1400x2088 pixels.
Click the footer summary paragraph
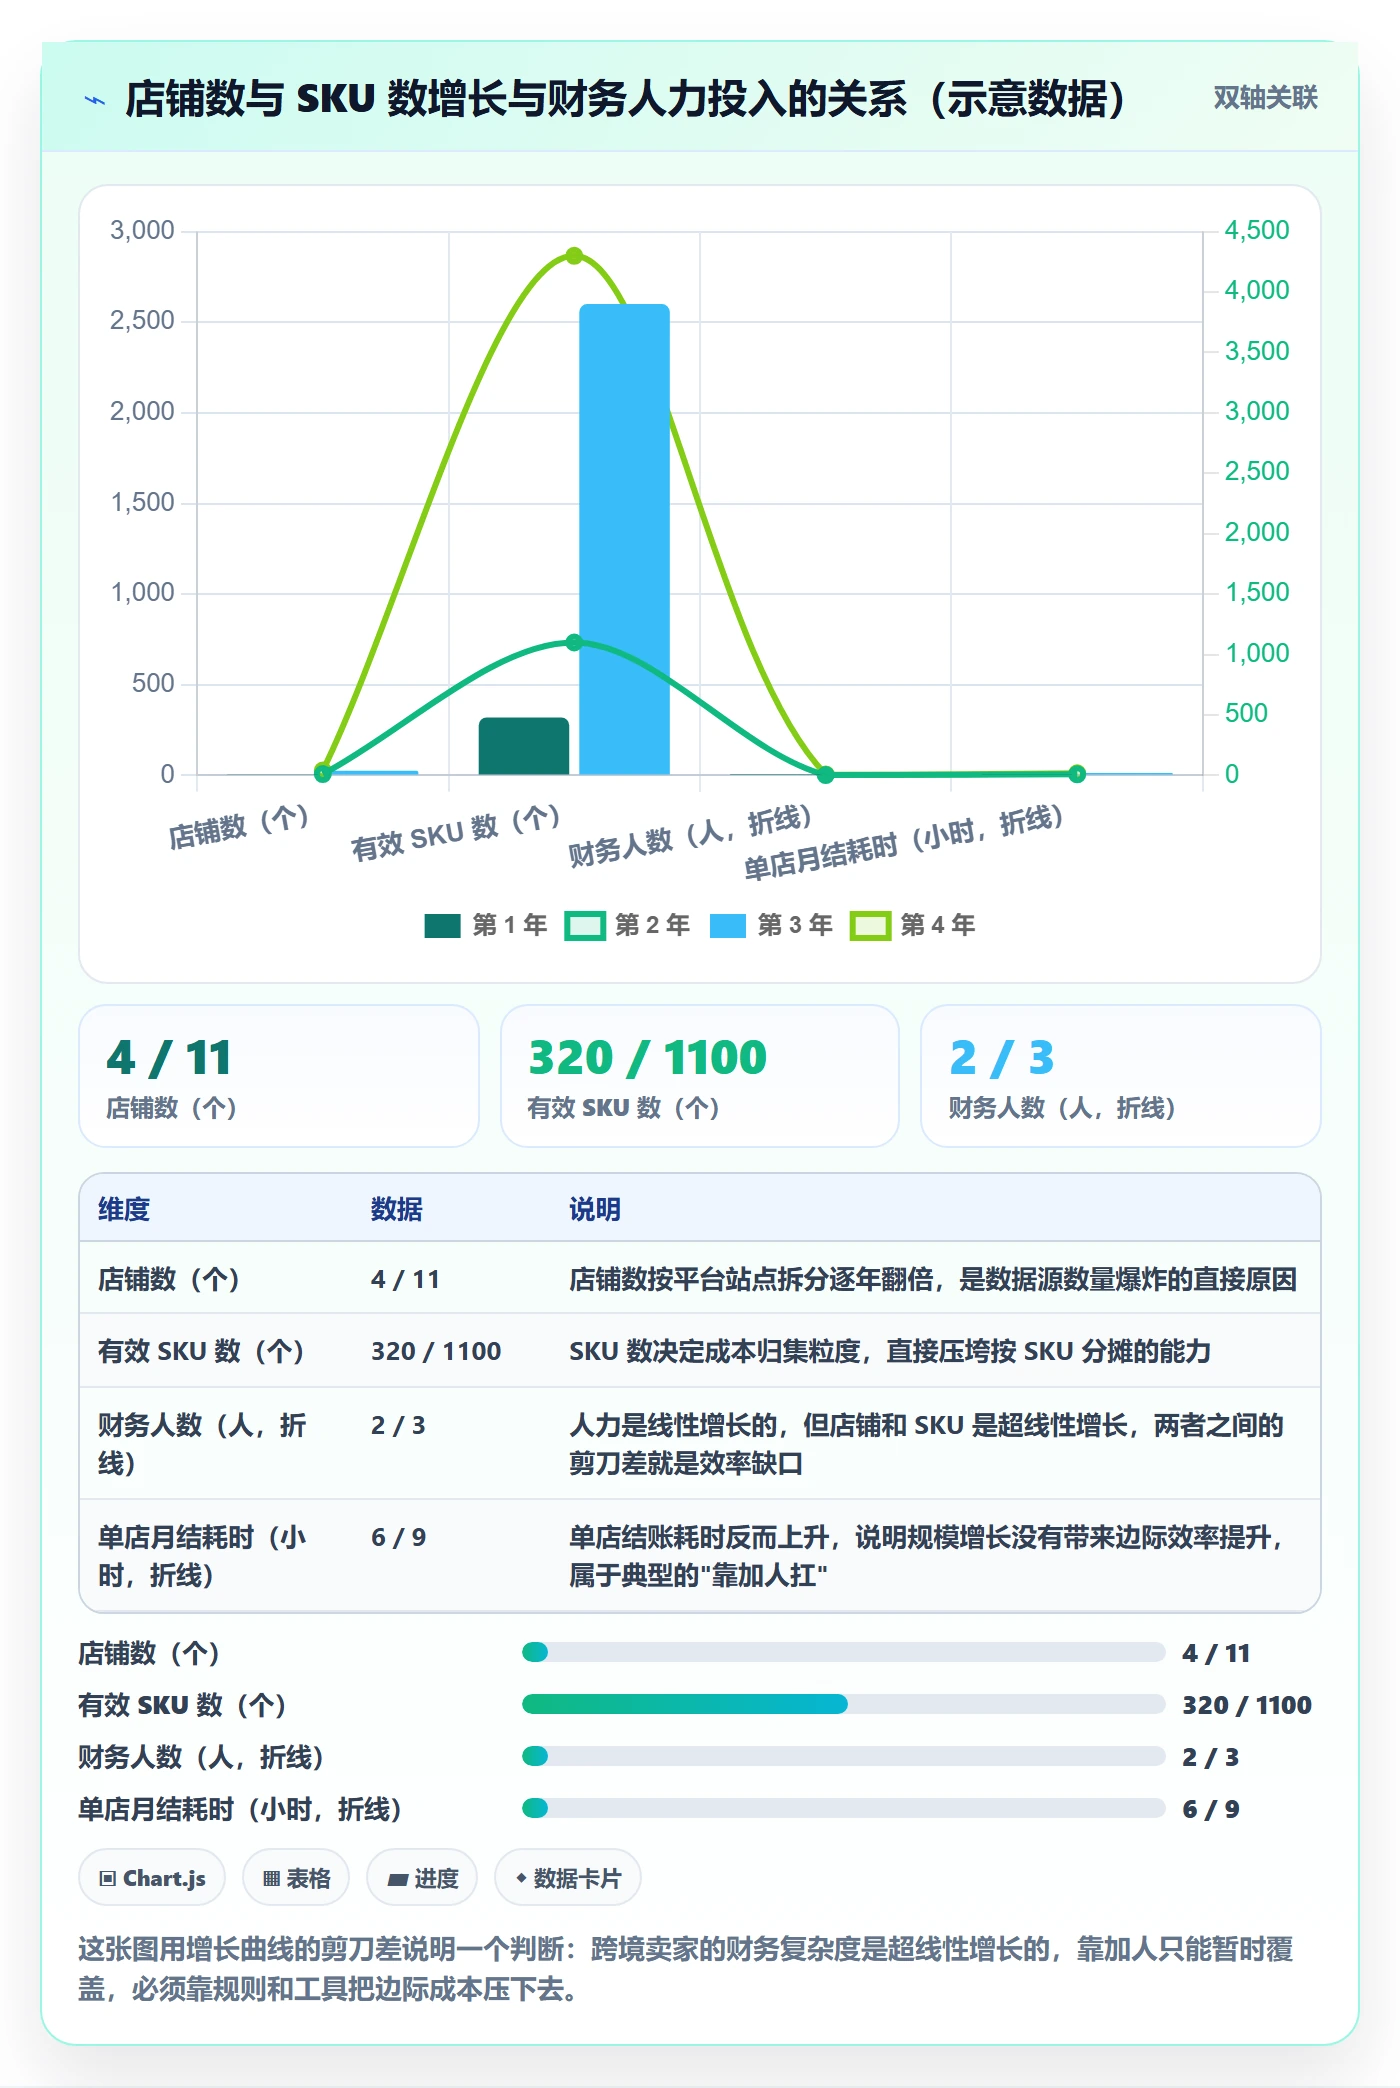pos(686,1968)
